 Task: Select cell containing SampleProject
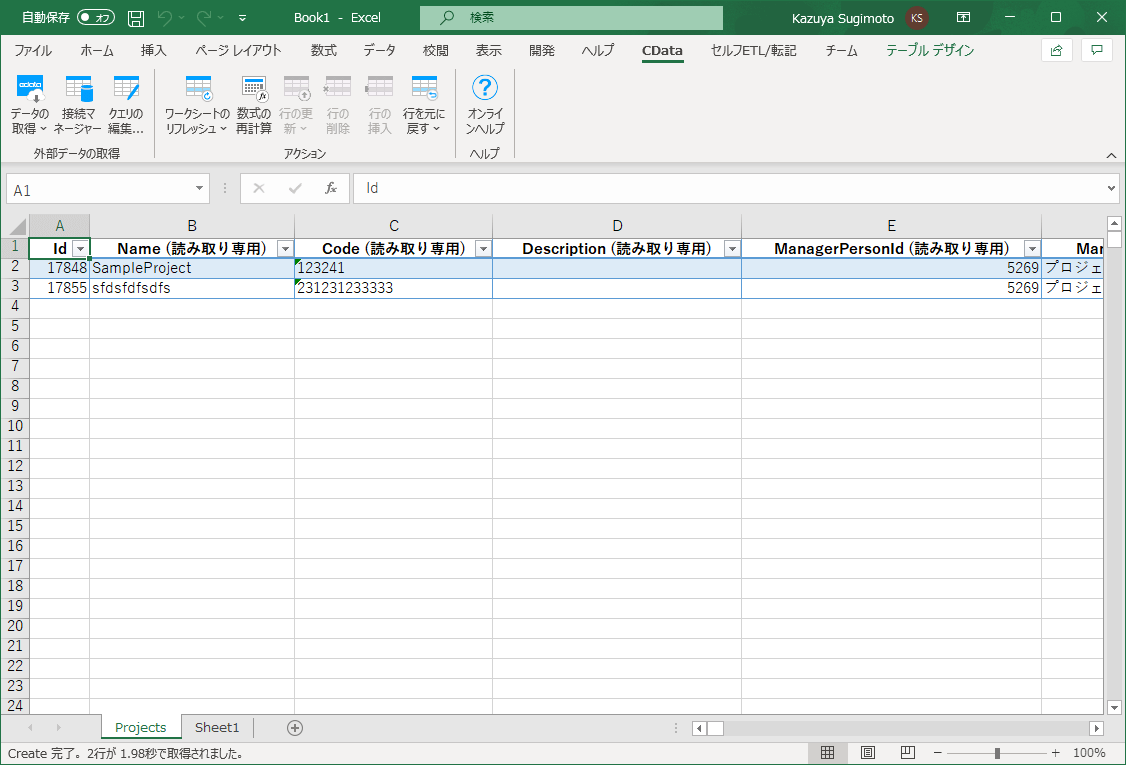(192, 268)
